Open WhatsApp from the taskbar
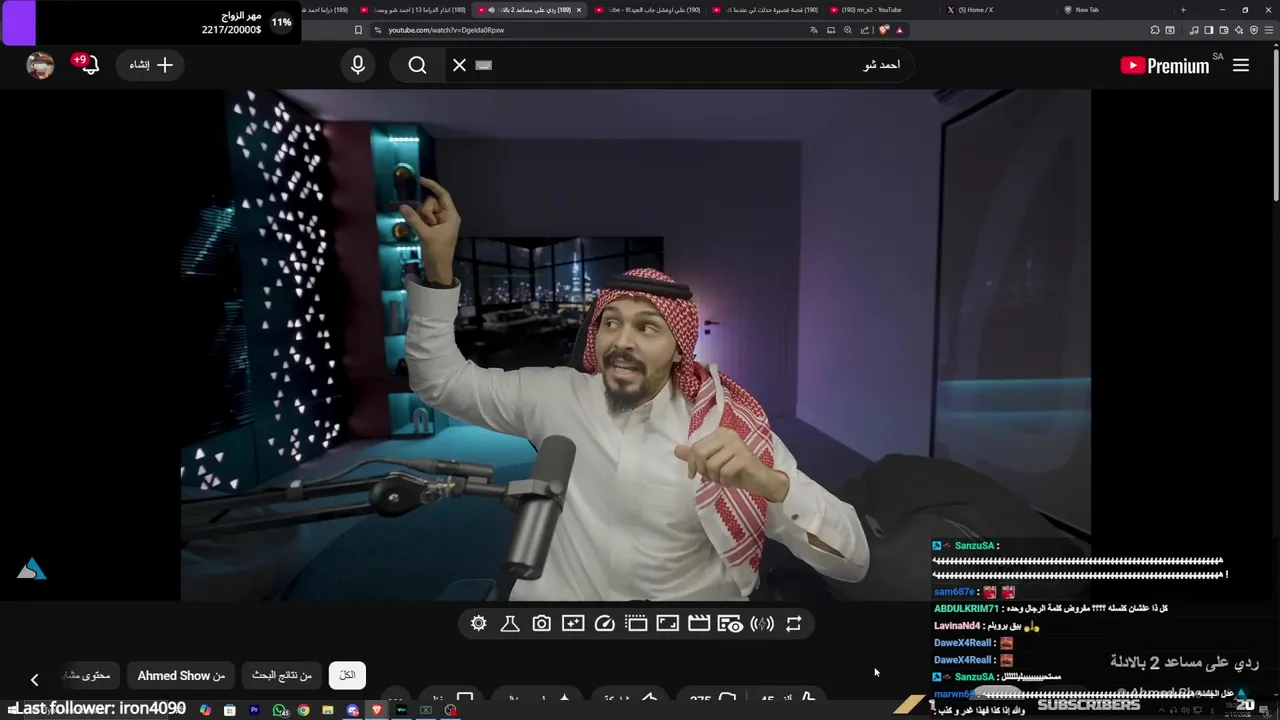The width and height of the screenshot is (1280, 720). pyautogui.click(x=279, y=710)
